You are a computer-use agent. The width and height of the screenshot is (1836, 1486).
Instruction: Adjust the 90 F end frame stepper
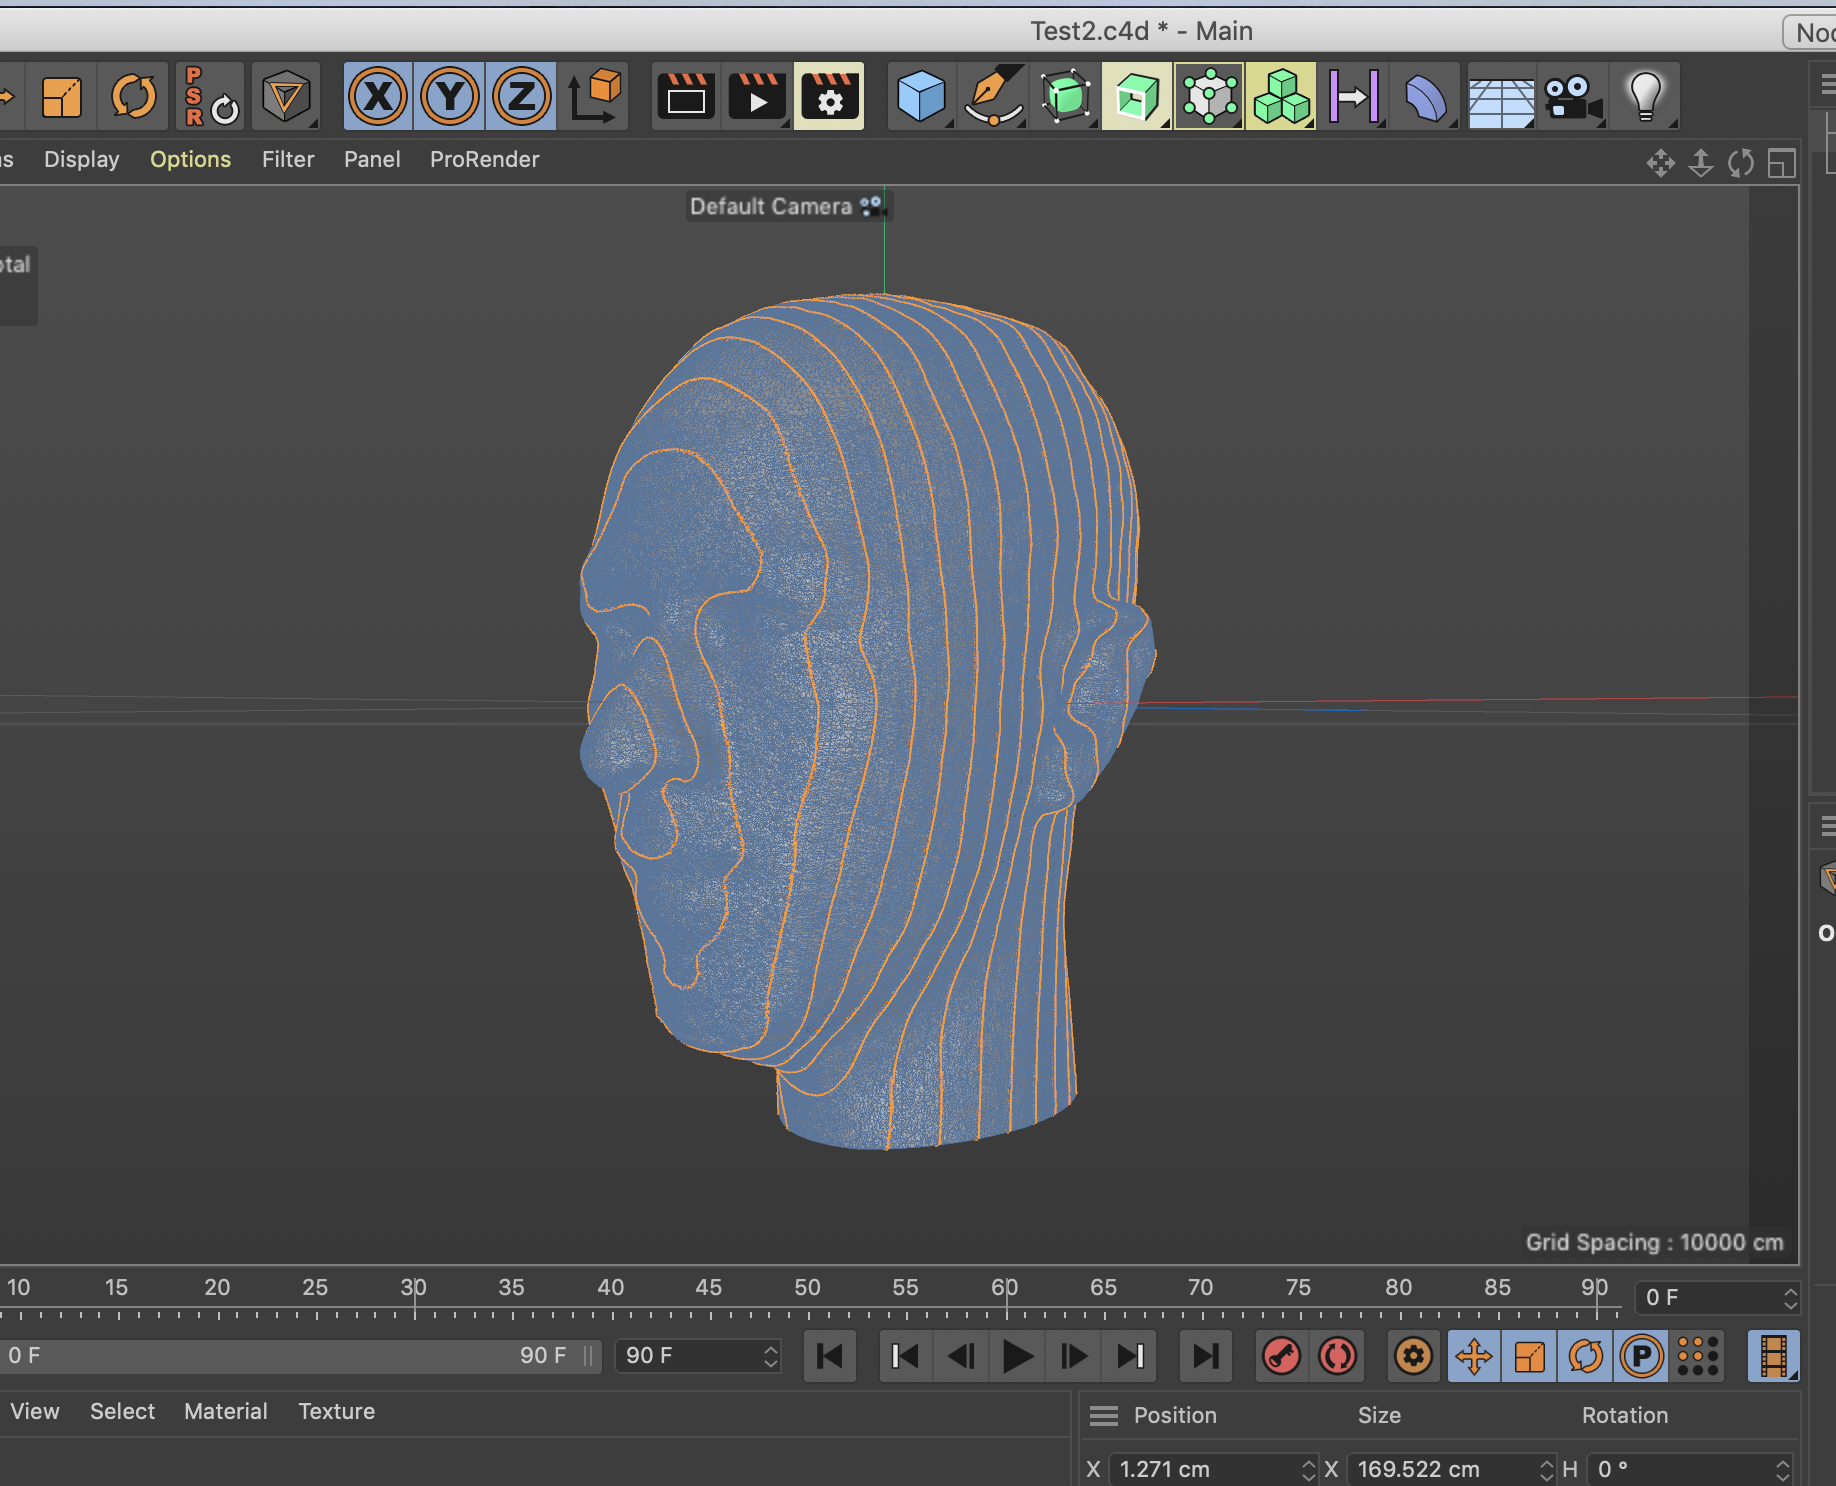coord(770,1356)
